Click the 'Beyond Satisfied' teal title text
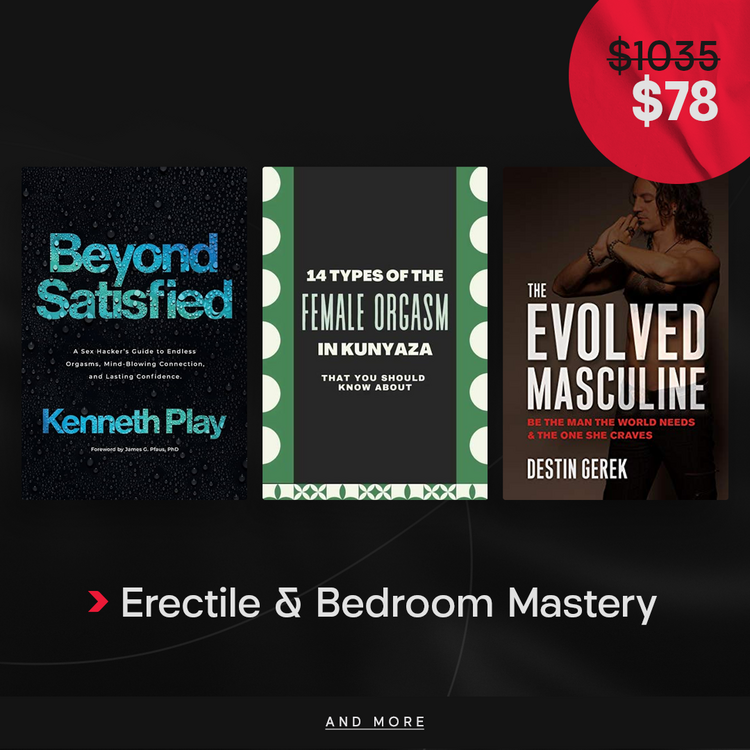The width and height of the screenshot is (750, 750). click(x=134, y=276)
